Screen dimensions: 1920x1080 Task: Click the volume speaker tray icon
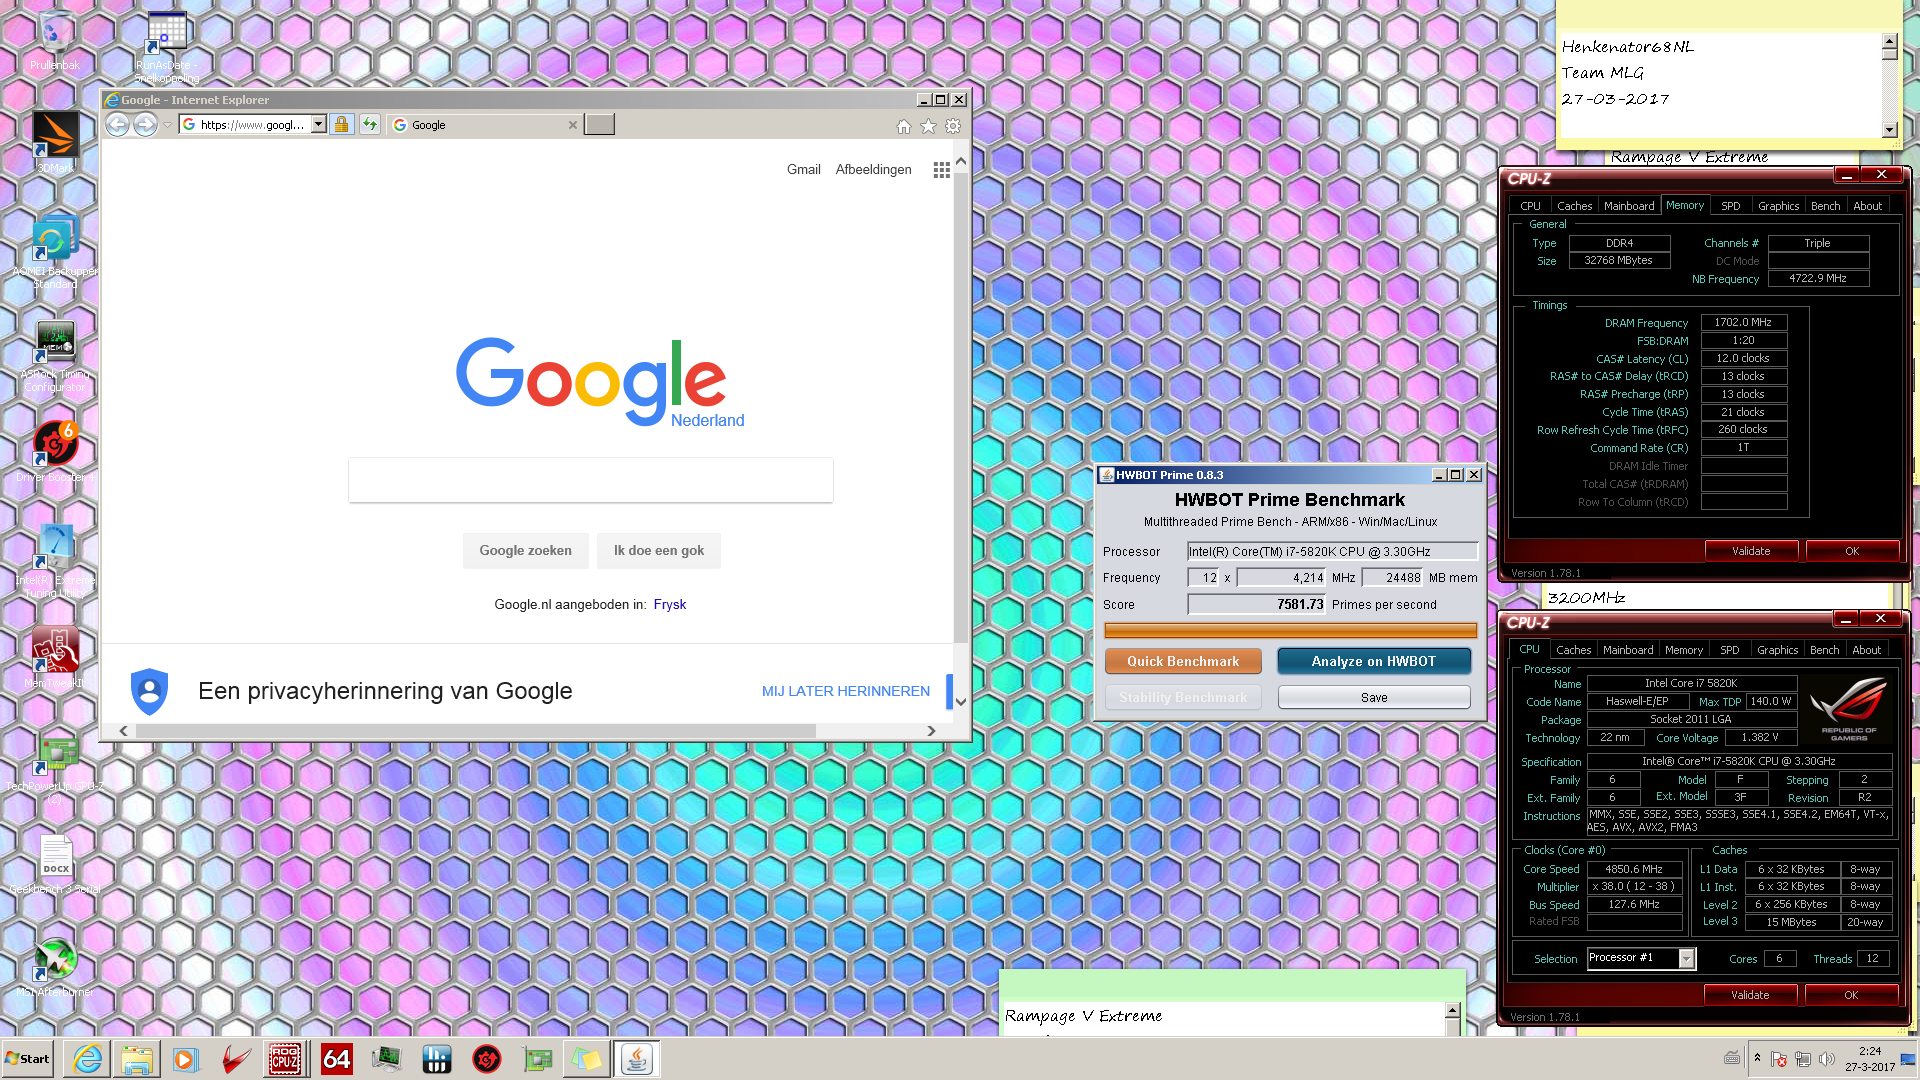(x=1826, y=1059)
